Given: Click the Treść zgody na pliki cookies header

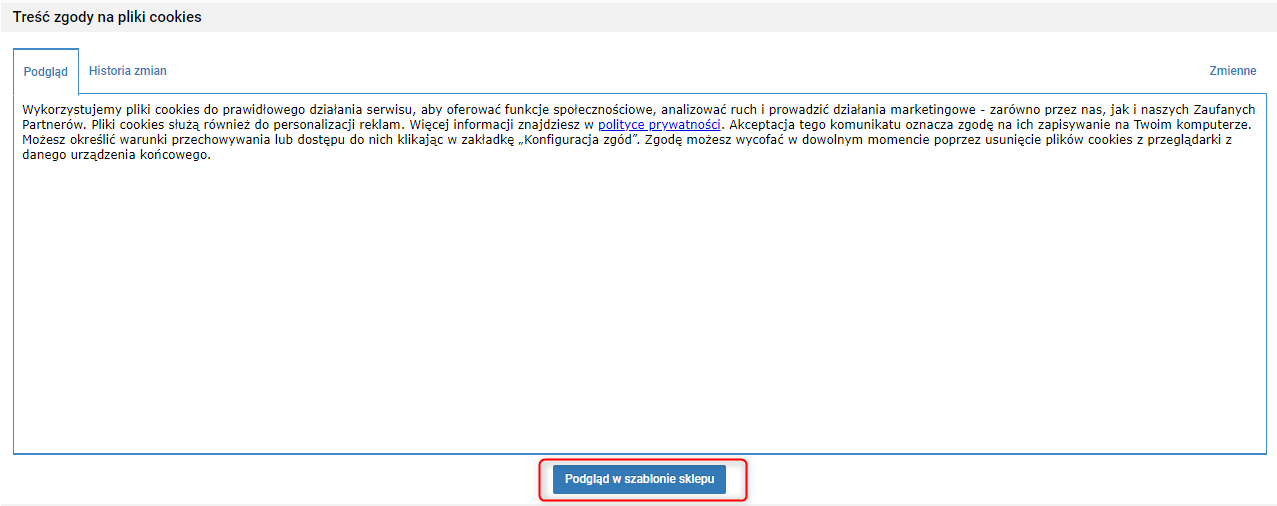Looking at the screenshot, I should pos(107,17).
